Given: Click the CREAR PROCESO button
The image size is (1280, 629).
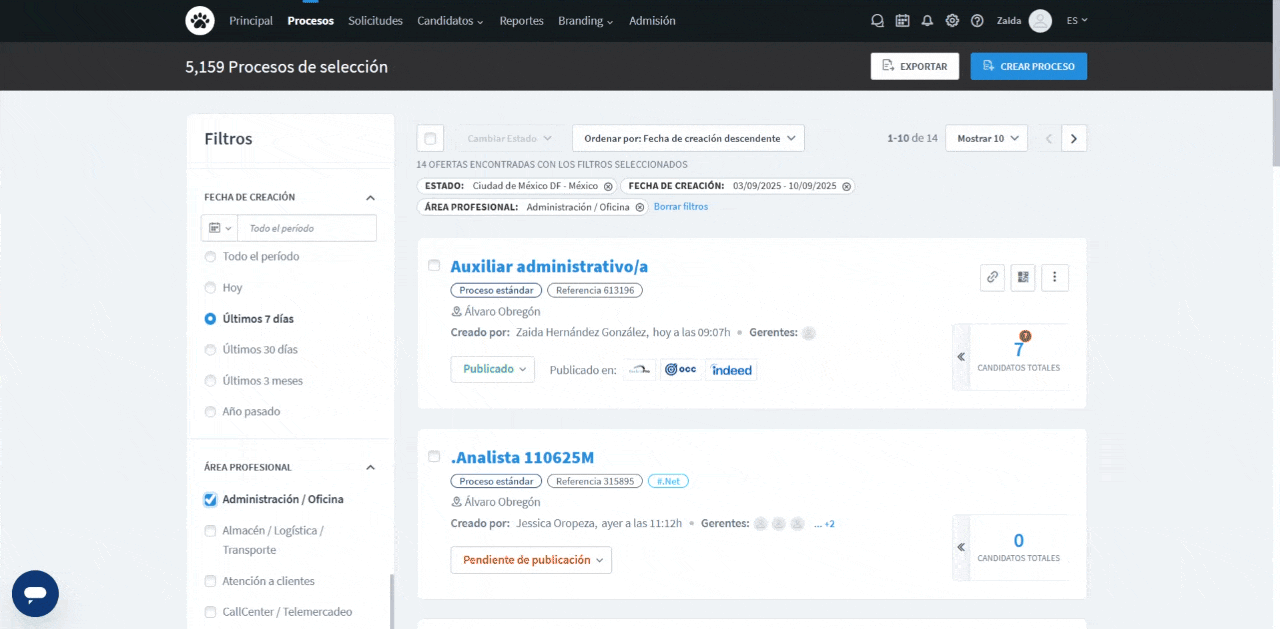Looking at the screenshot, I should pyautogui.click(x=1028, y=66).
